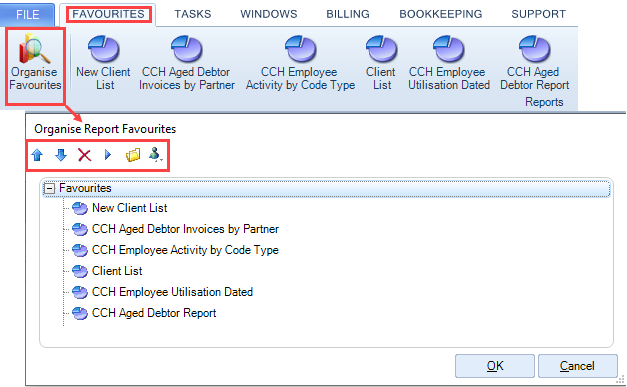Click pie icon beside CCH Employee Utilisation Dated row
This screenshot has height=387, width=627.
[80, 292]
